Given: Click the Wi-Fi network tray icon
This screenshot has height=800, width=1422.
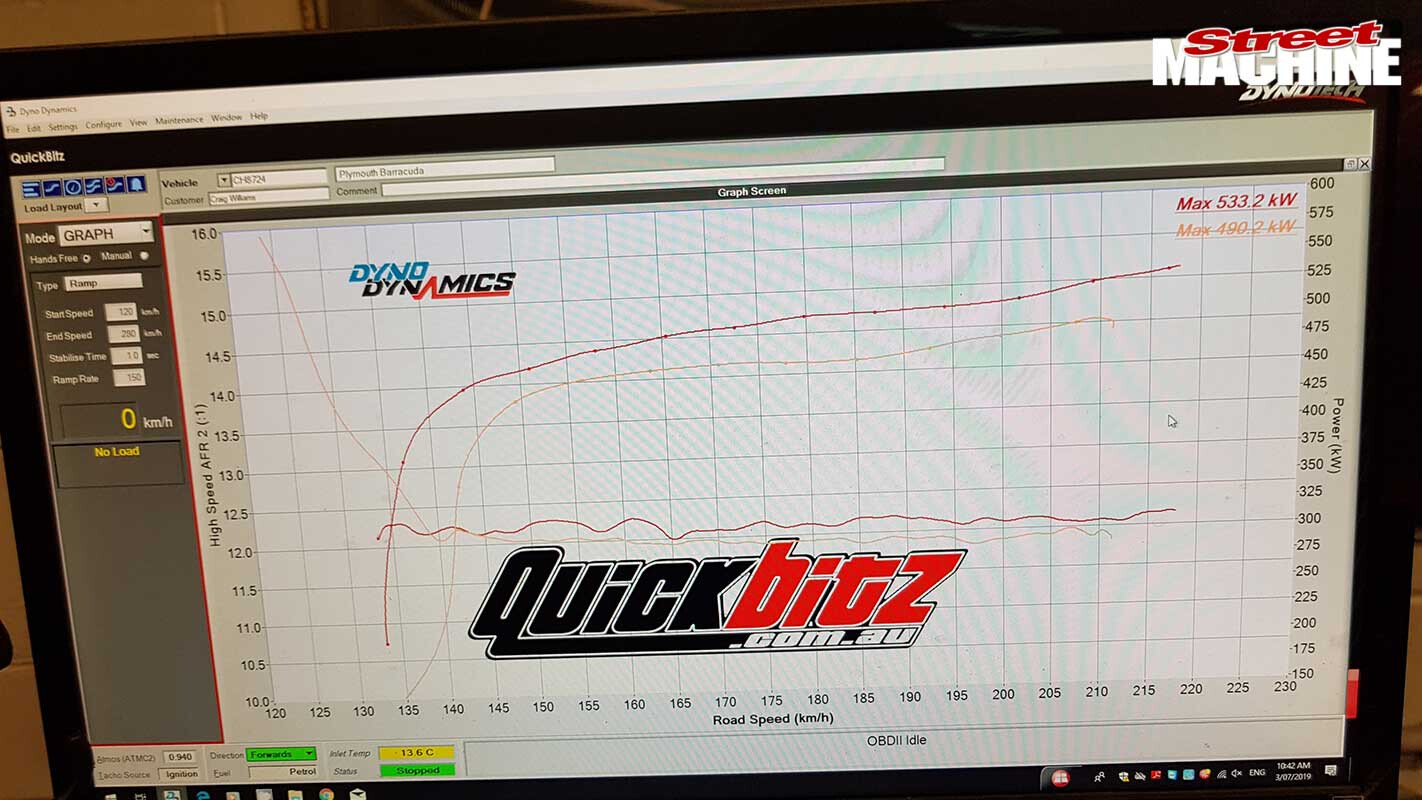Looking at the screenshot, I should (x=1222, y=775).
